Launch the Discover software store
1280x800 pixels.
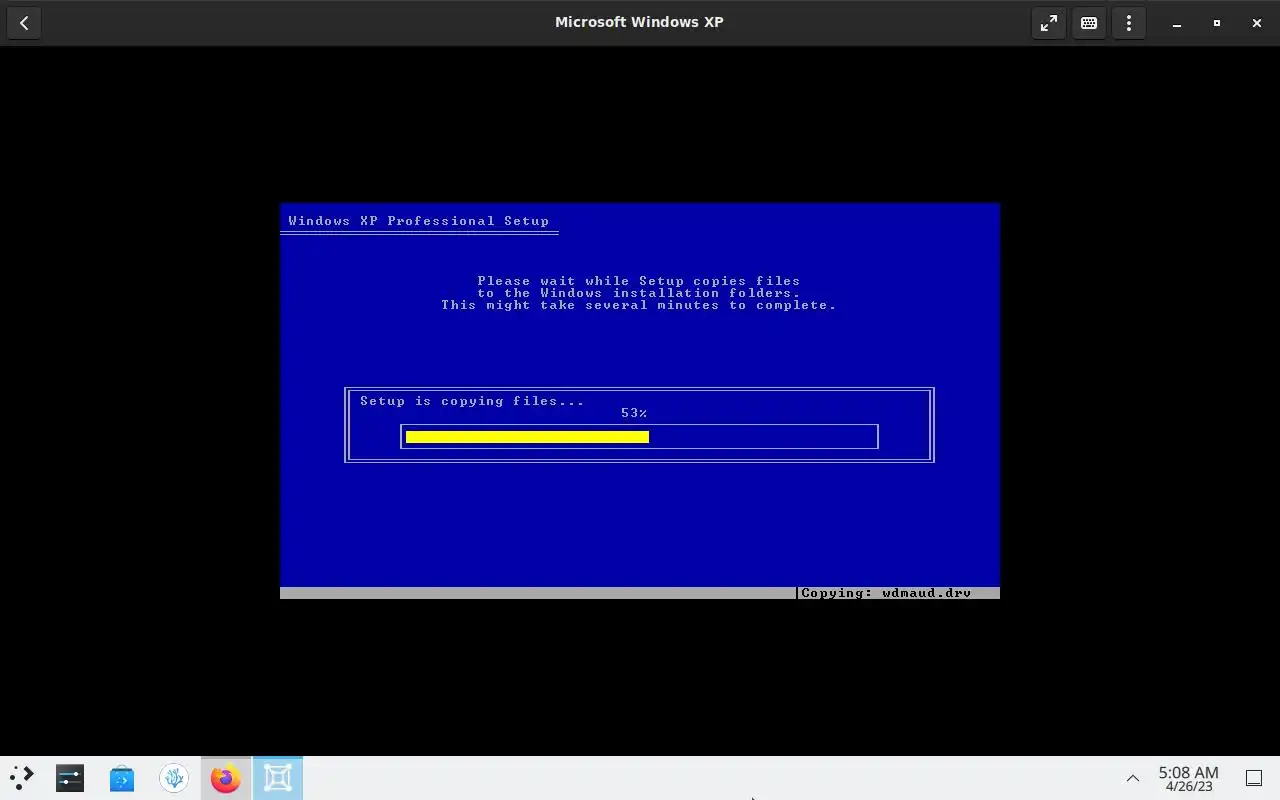(122, 778)
